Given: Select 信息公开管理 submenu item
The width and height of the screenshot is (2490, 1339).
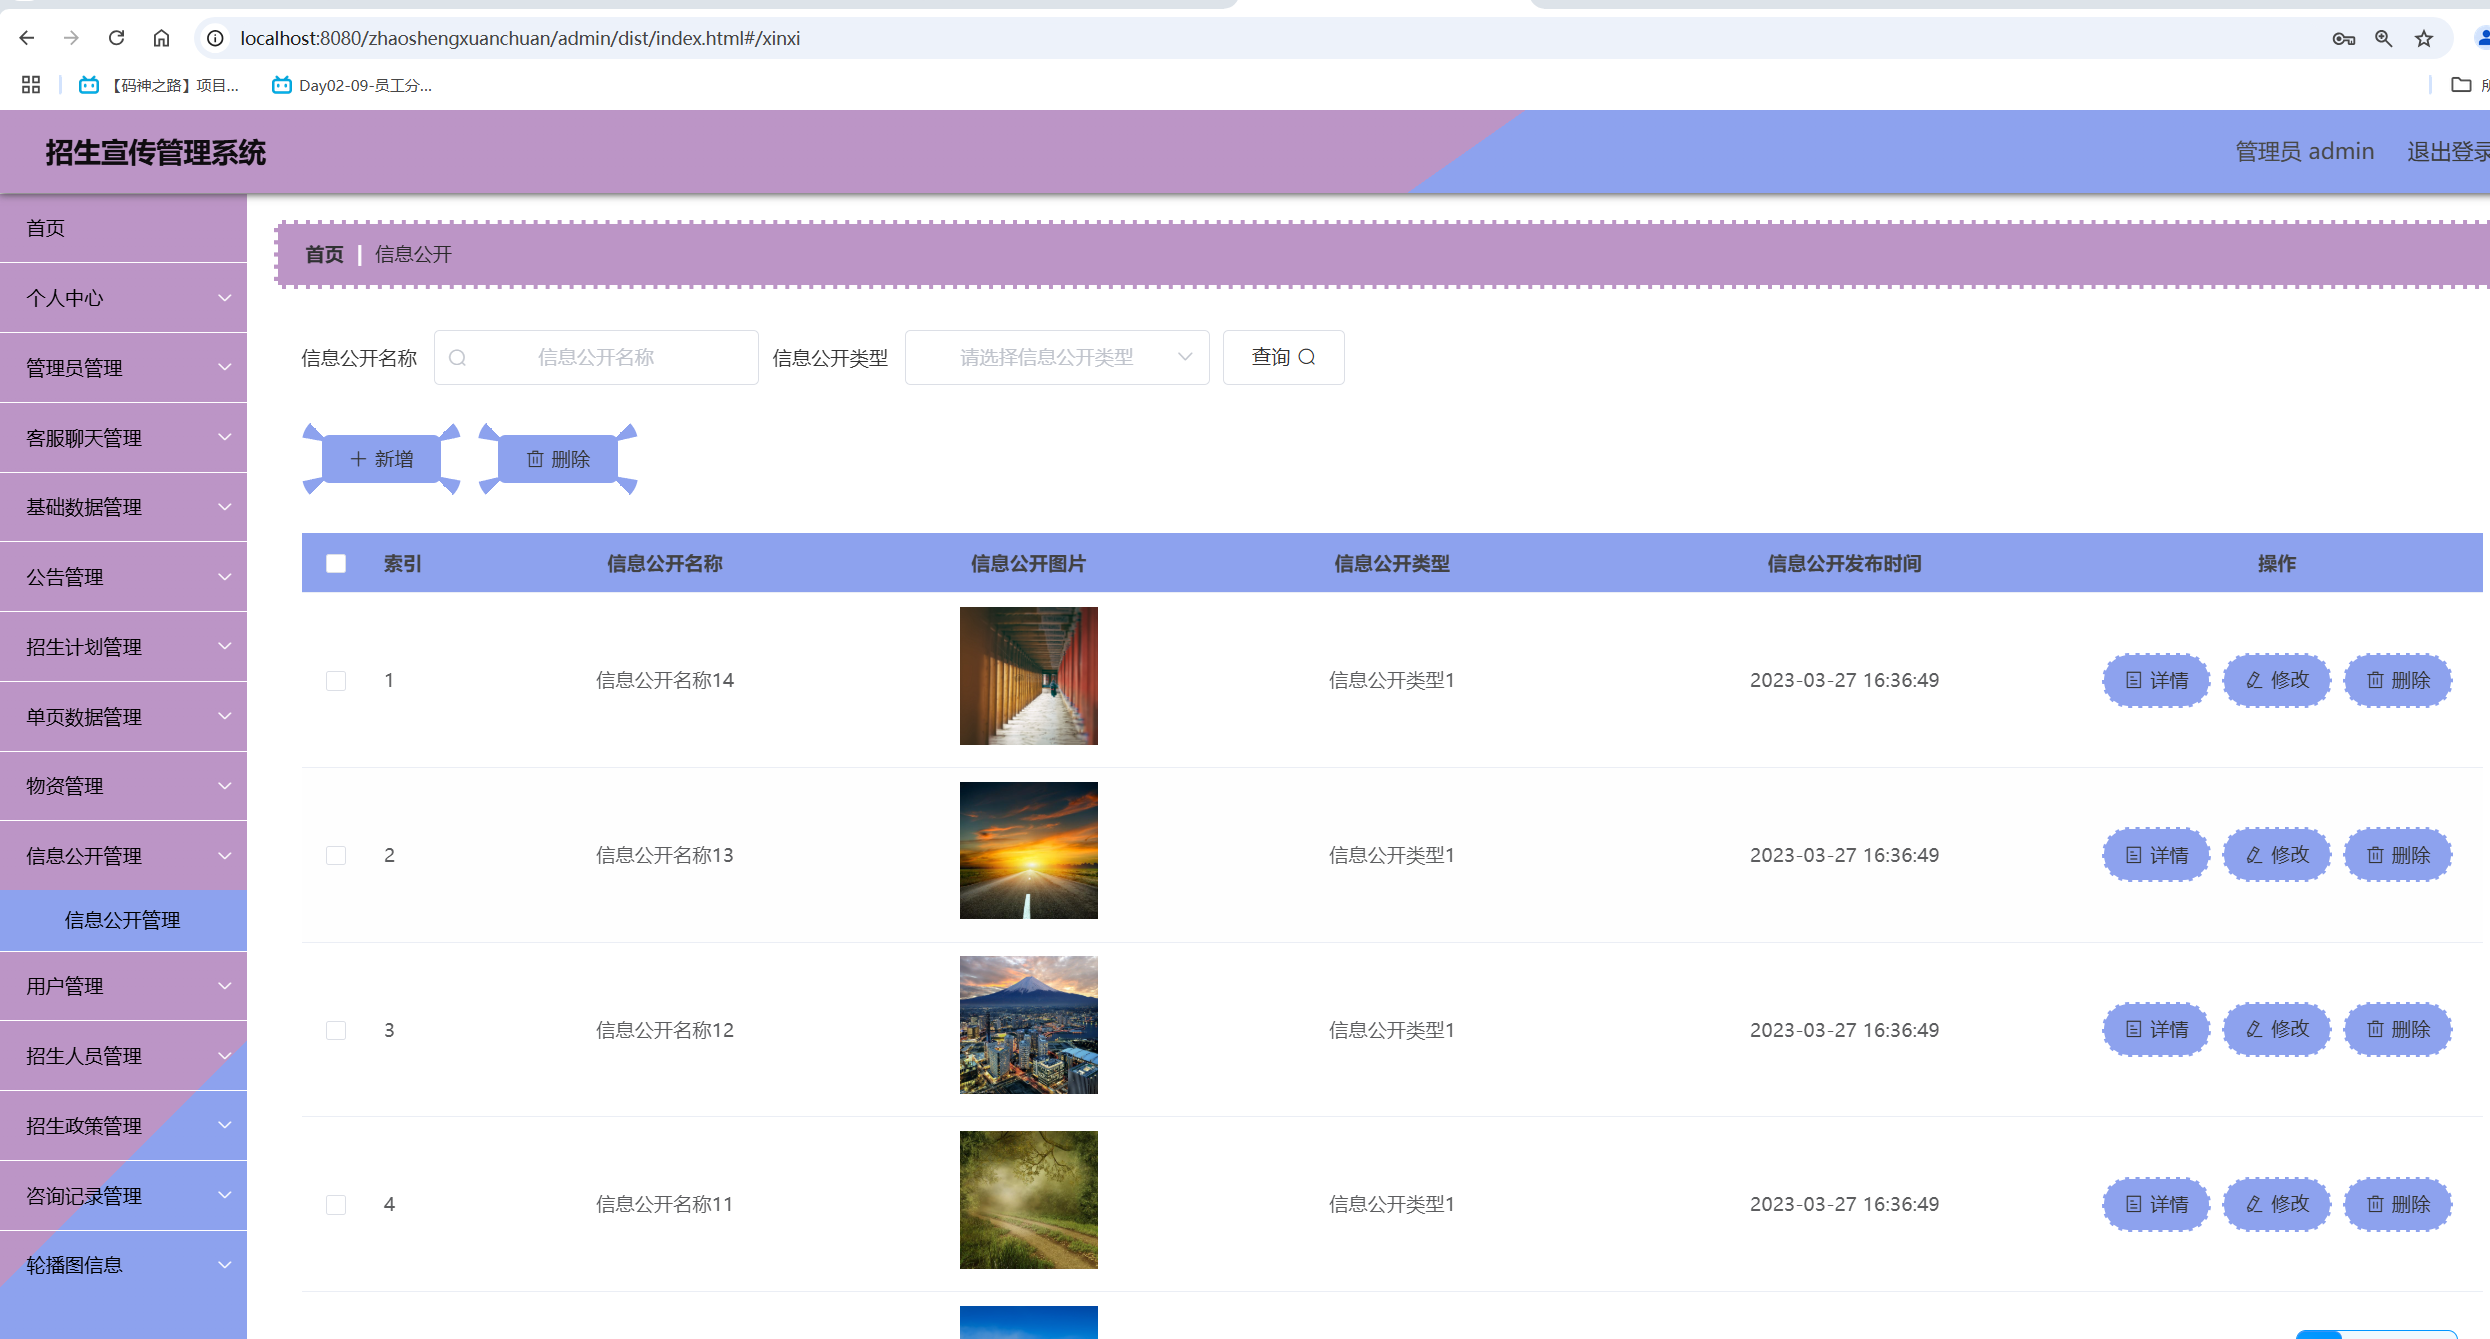Looking at the screenshot, I should 123,920.
